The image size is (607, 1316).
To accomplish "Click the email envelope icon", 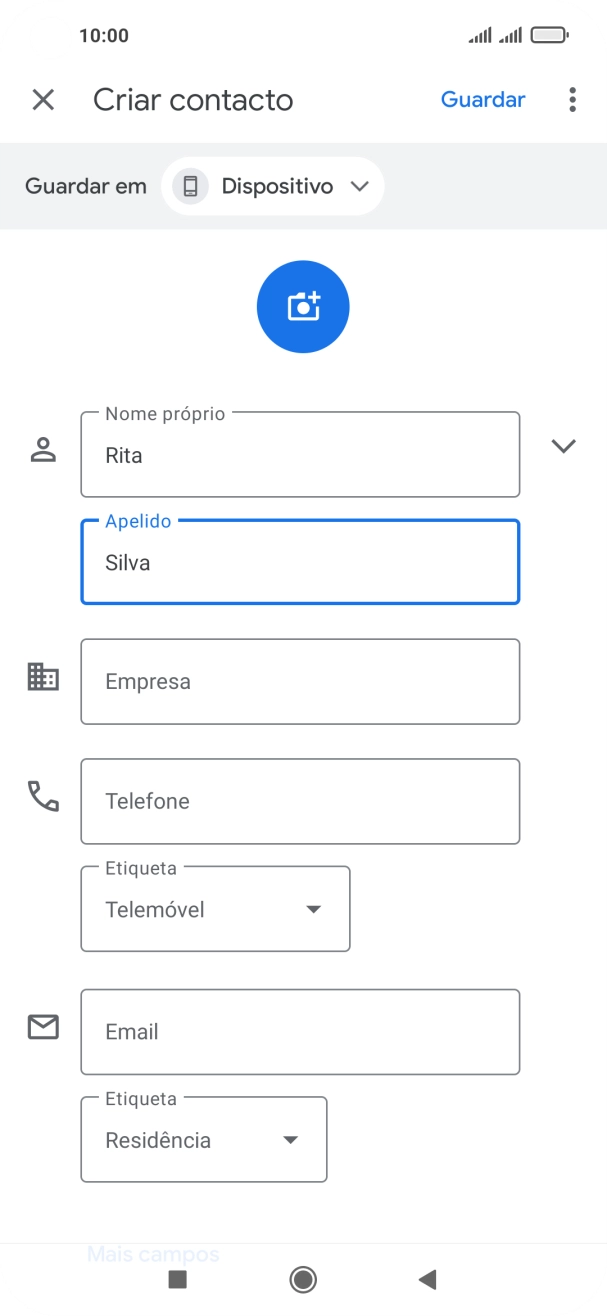I will [43, 1027].
